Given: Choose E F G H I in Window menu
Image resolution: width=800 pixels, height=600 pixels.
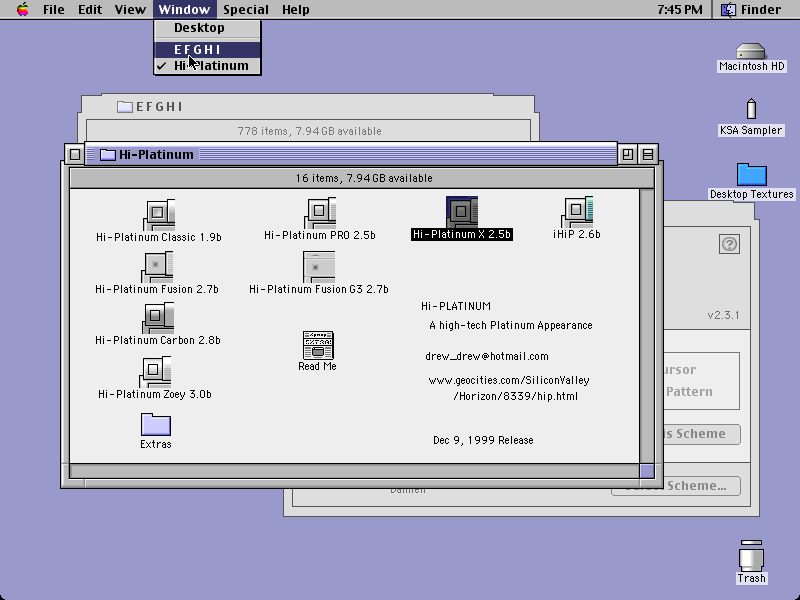Looking at the screenshot, I should point(207,49).
